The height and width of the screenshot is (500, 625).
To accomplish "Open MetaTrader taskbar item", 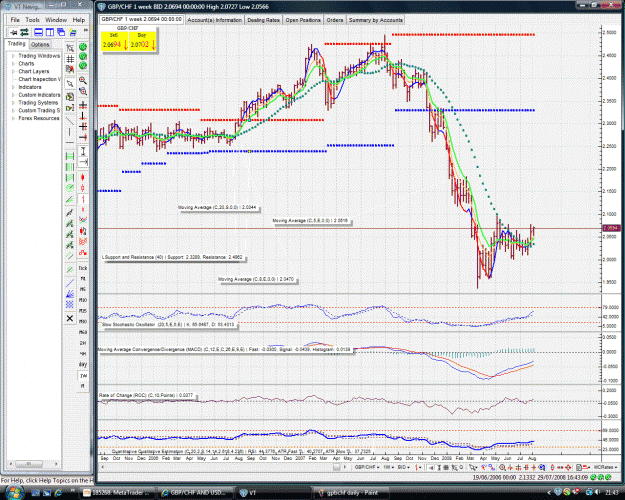I will (x=117, y=493).
